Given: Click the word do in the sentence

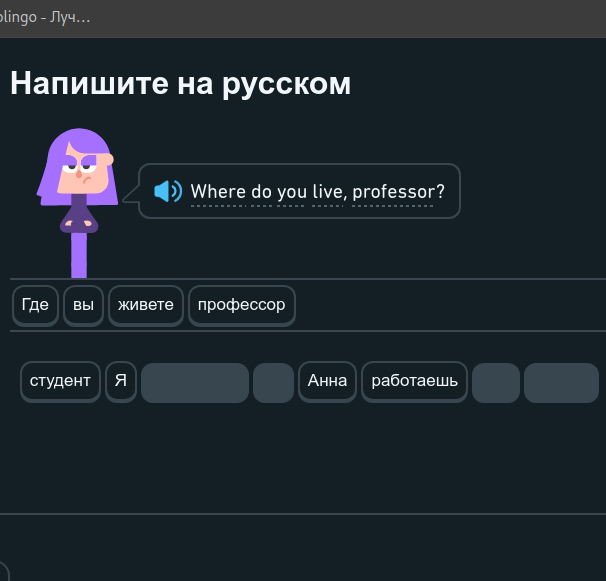Looking at the screenshot, I should pyautogui.click(x=262, y=191).
